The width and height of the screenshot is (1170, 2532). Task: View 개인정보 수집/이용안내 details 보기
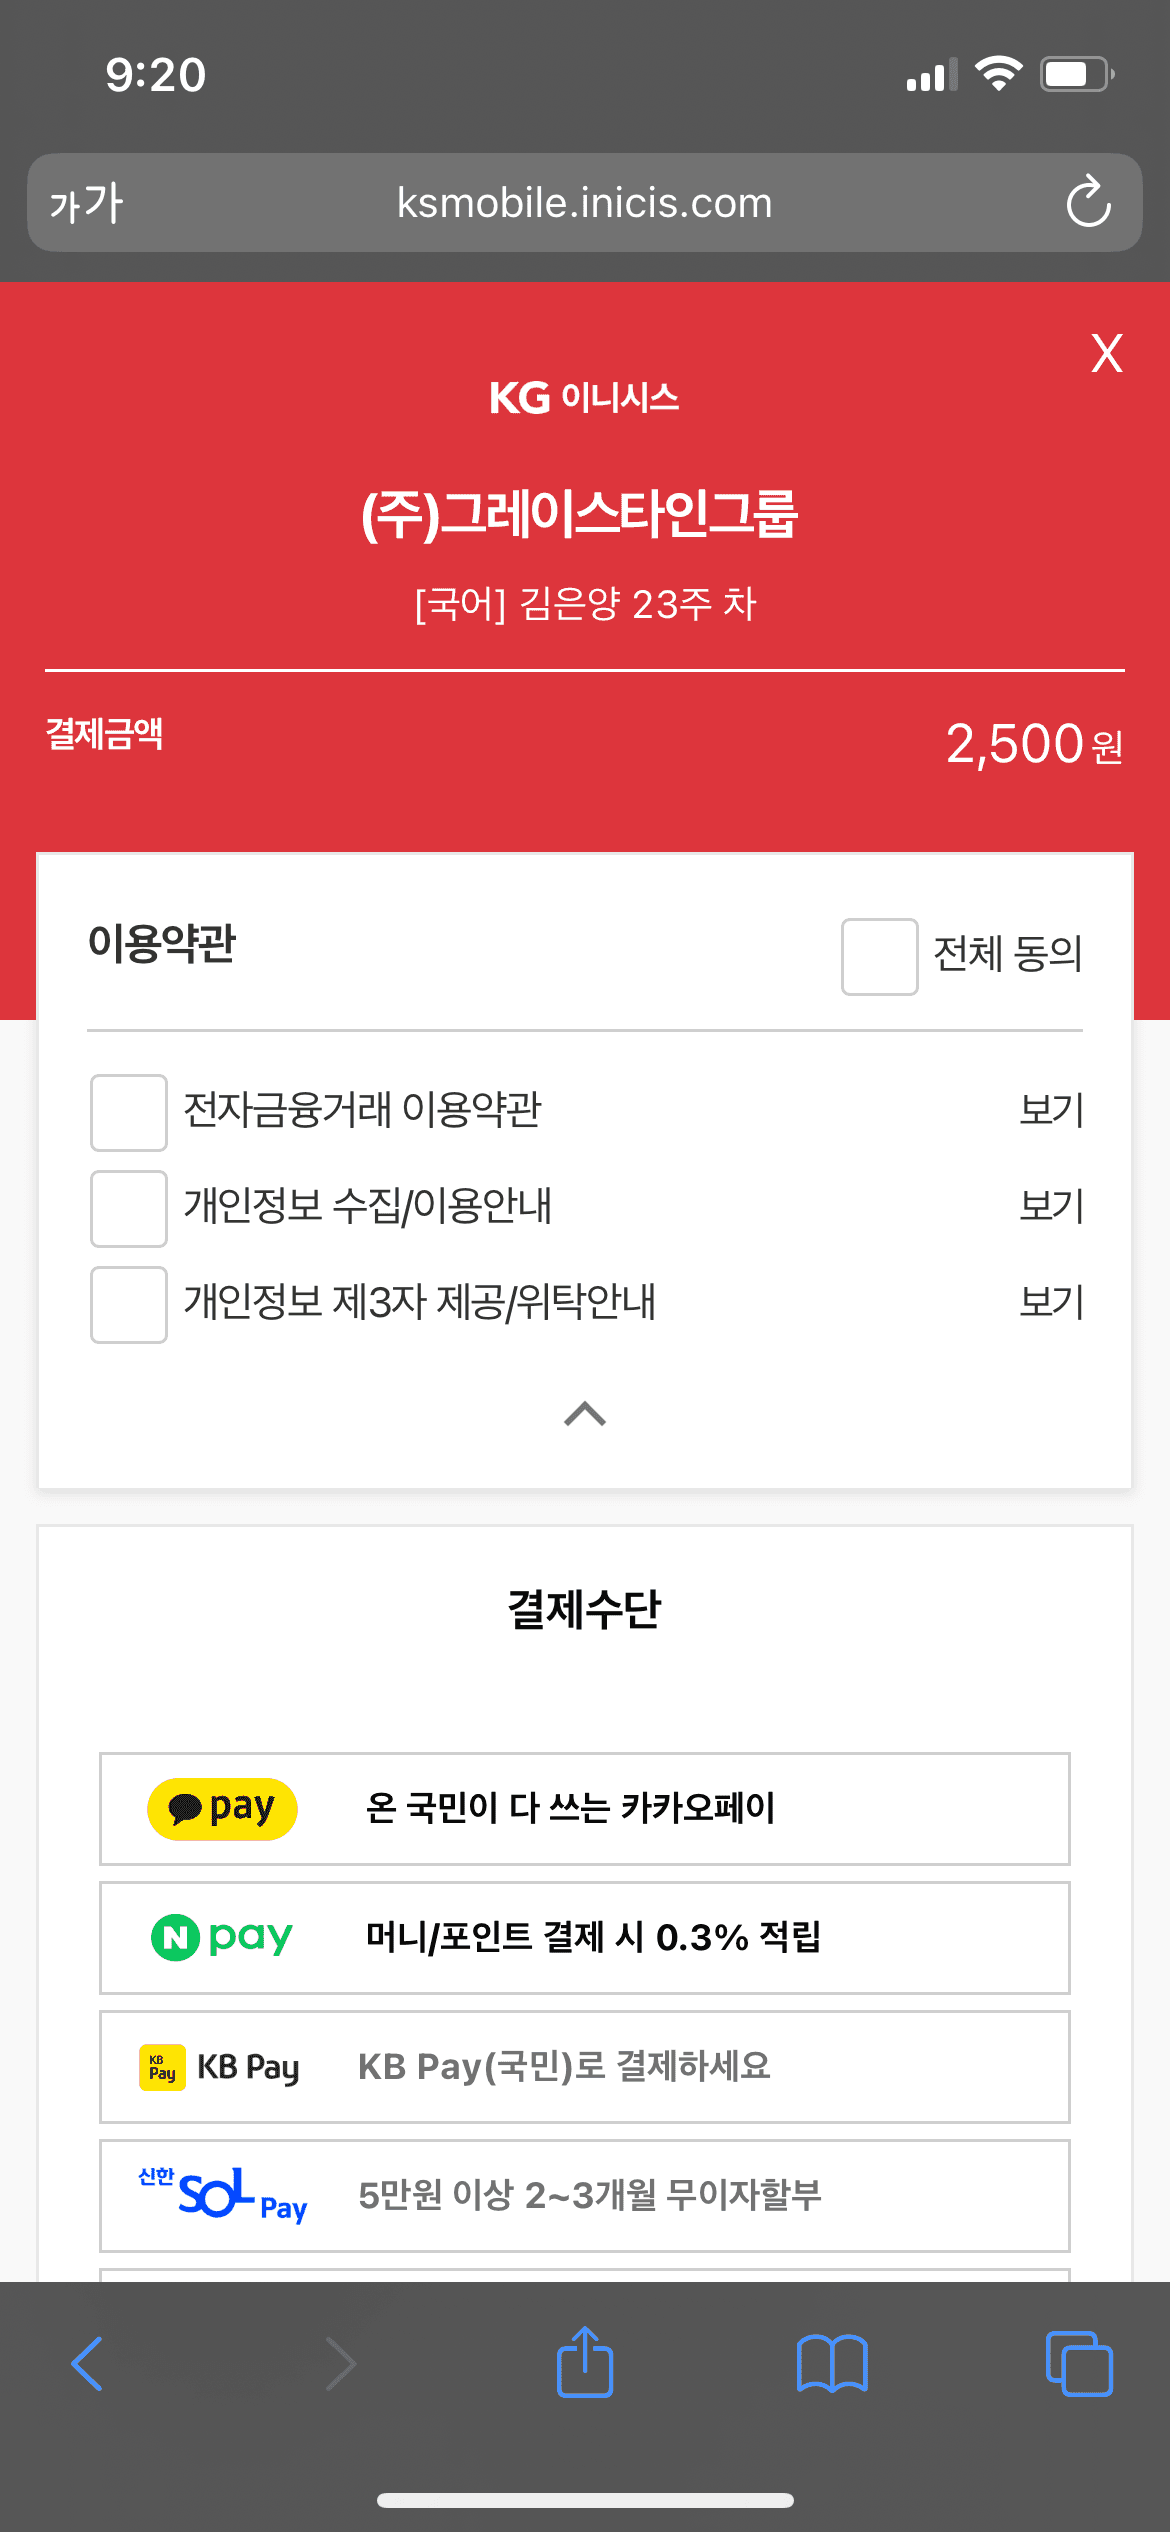[1051, 1206]
